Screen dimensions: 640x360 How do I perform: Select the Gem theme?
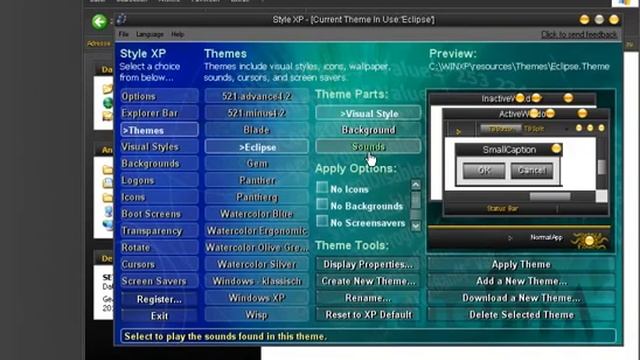pyautogui.click(x=256, y=164)
